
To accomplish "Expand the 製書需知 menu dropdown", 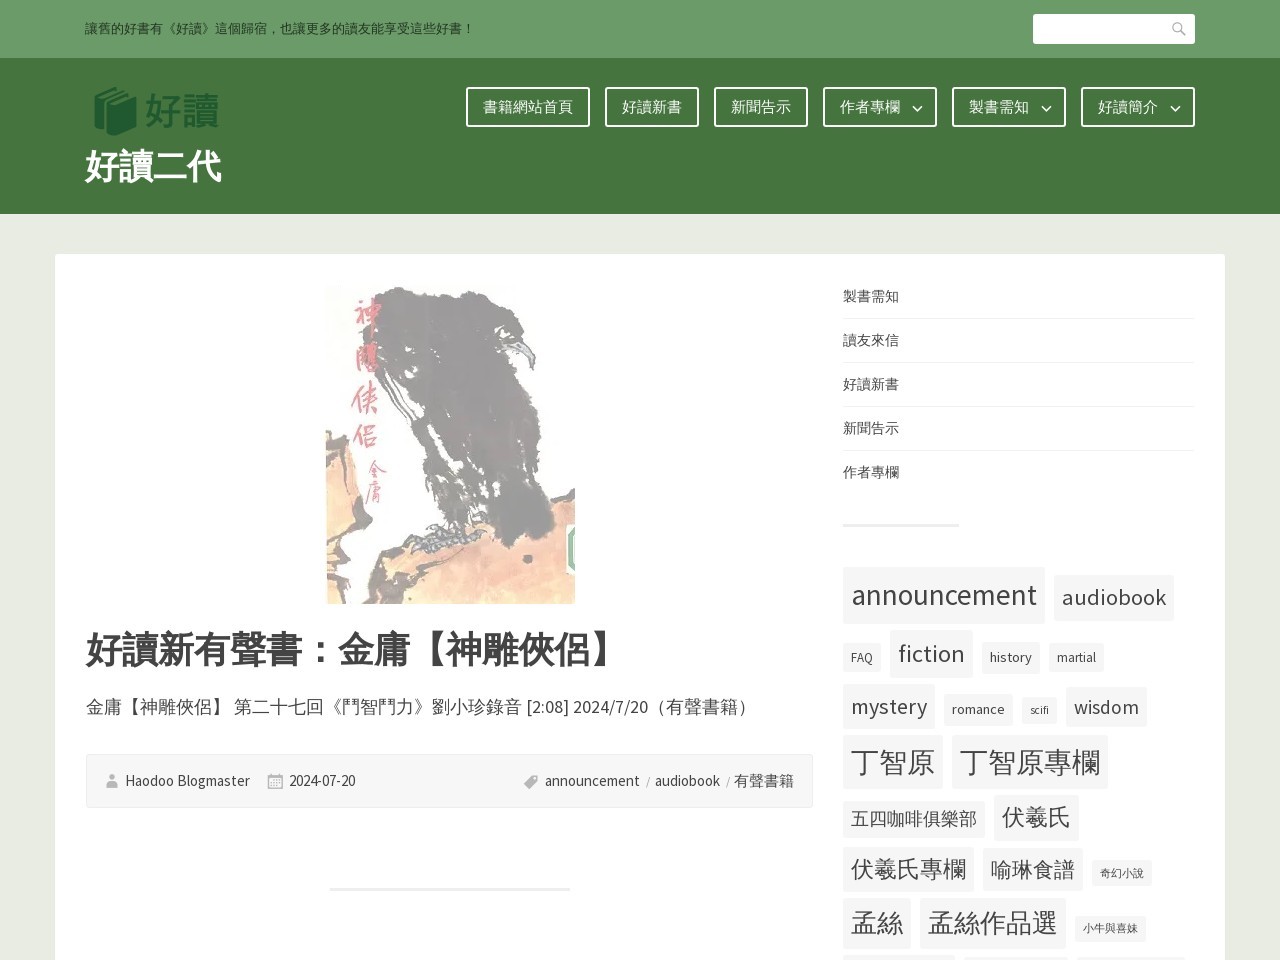I will 1046,108.
